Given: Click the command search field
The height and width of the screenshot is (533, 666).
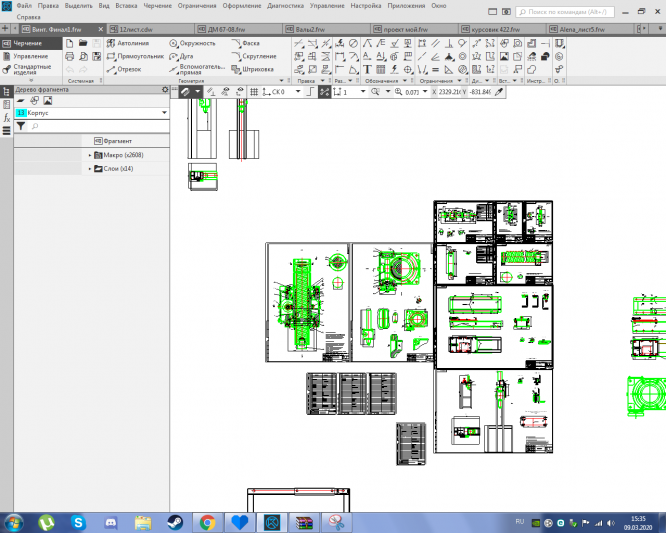Looking at the screenshot, I should (x=565, y=12).
